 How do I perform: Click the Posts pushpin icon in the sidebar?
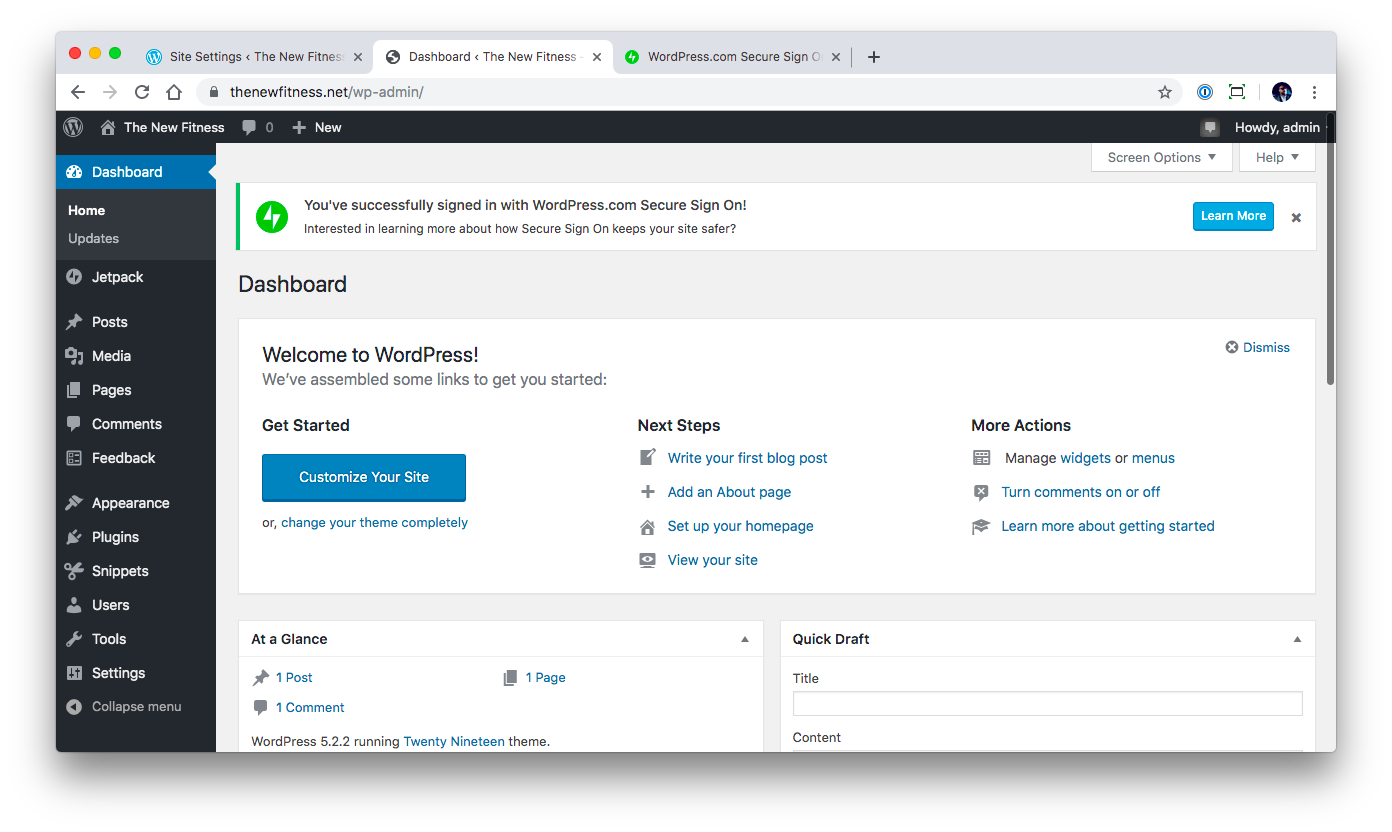[x=74, y=322]
